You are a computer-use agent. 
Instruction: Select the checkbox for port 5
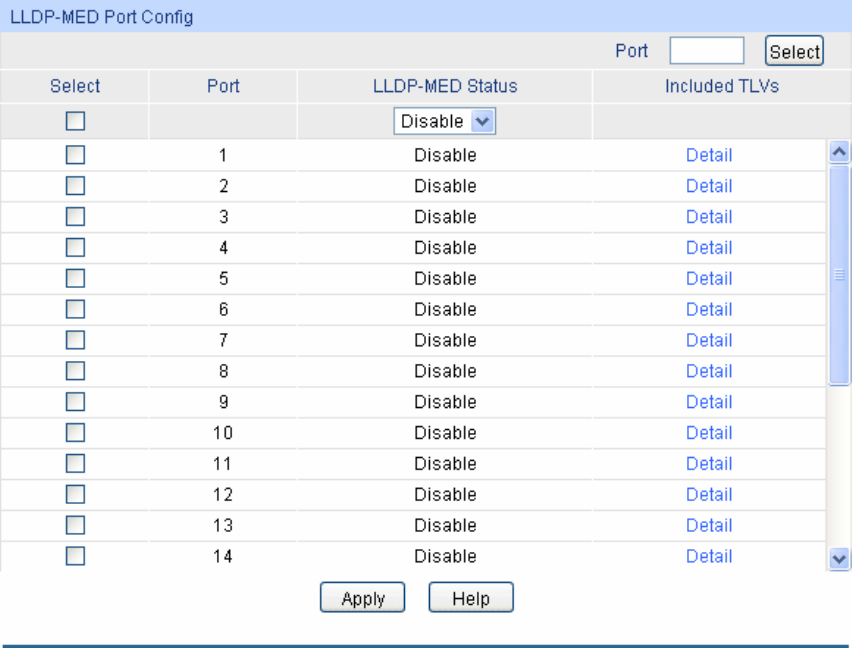click(75, 279)
